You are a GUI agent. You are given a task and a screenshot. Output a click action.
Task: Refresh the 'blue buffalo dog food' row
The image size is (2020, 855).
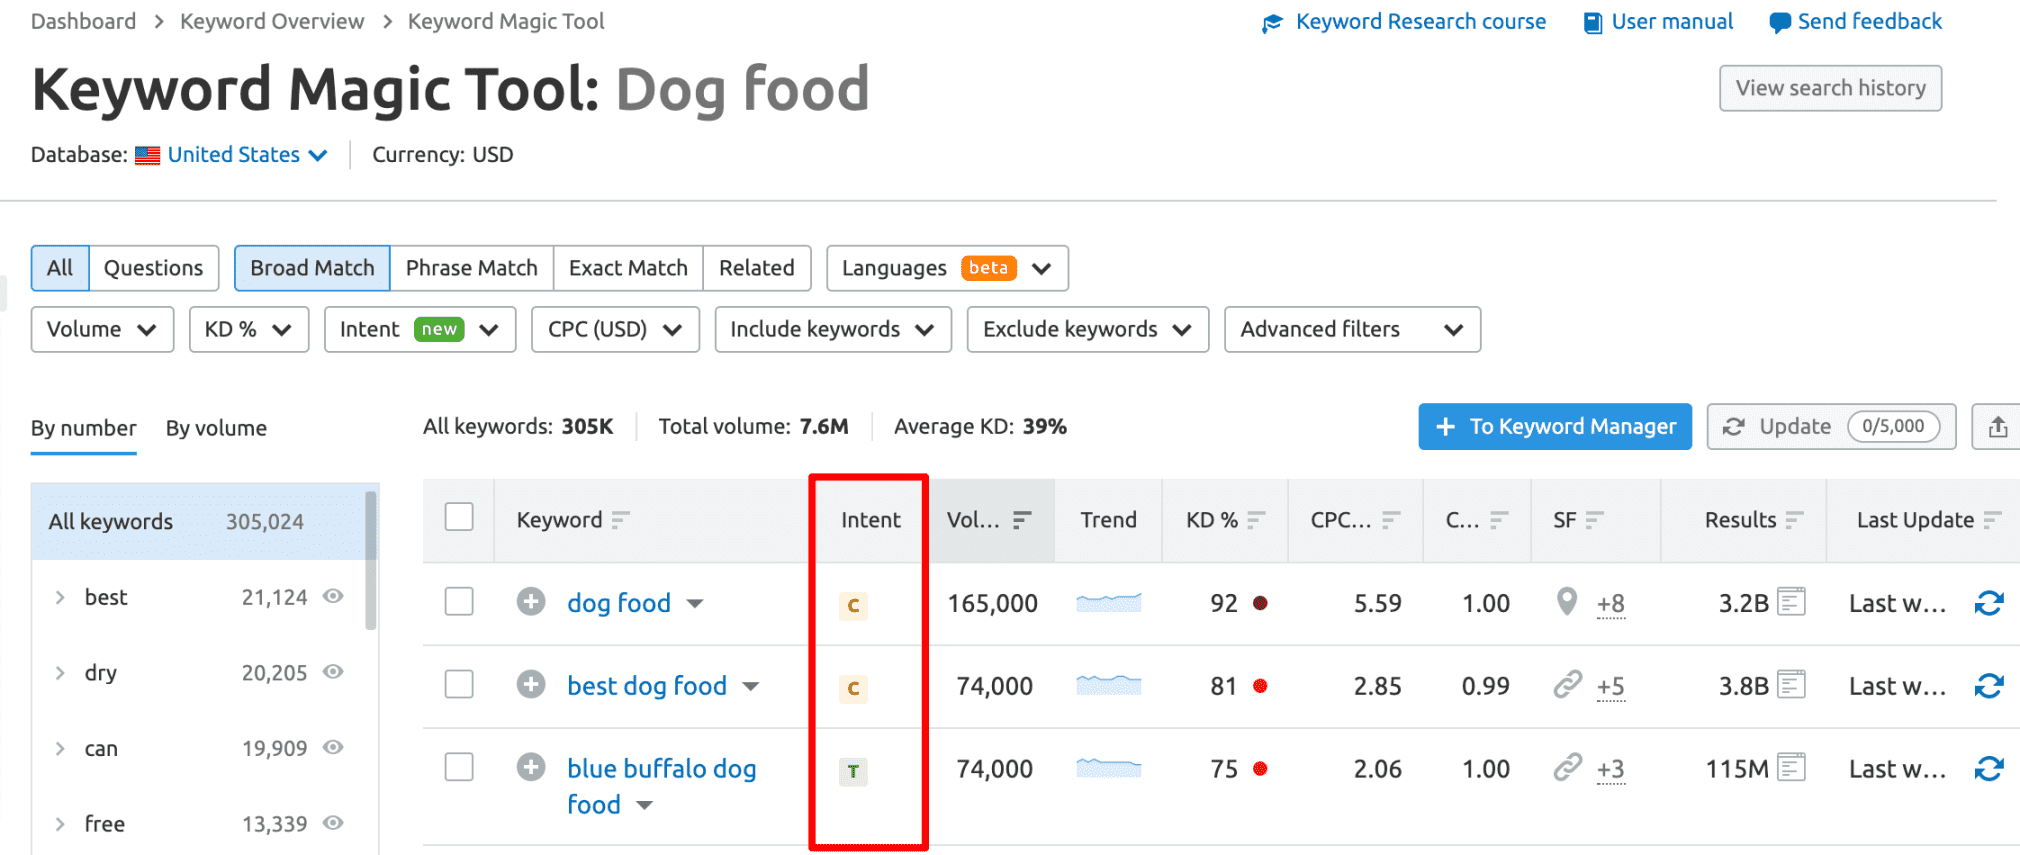[1989, 769]
